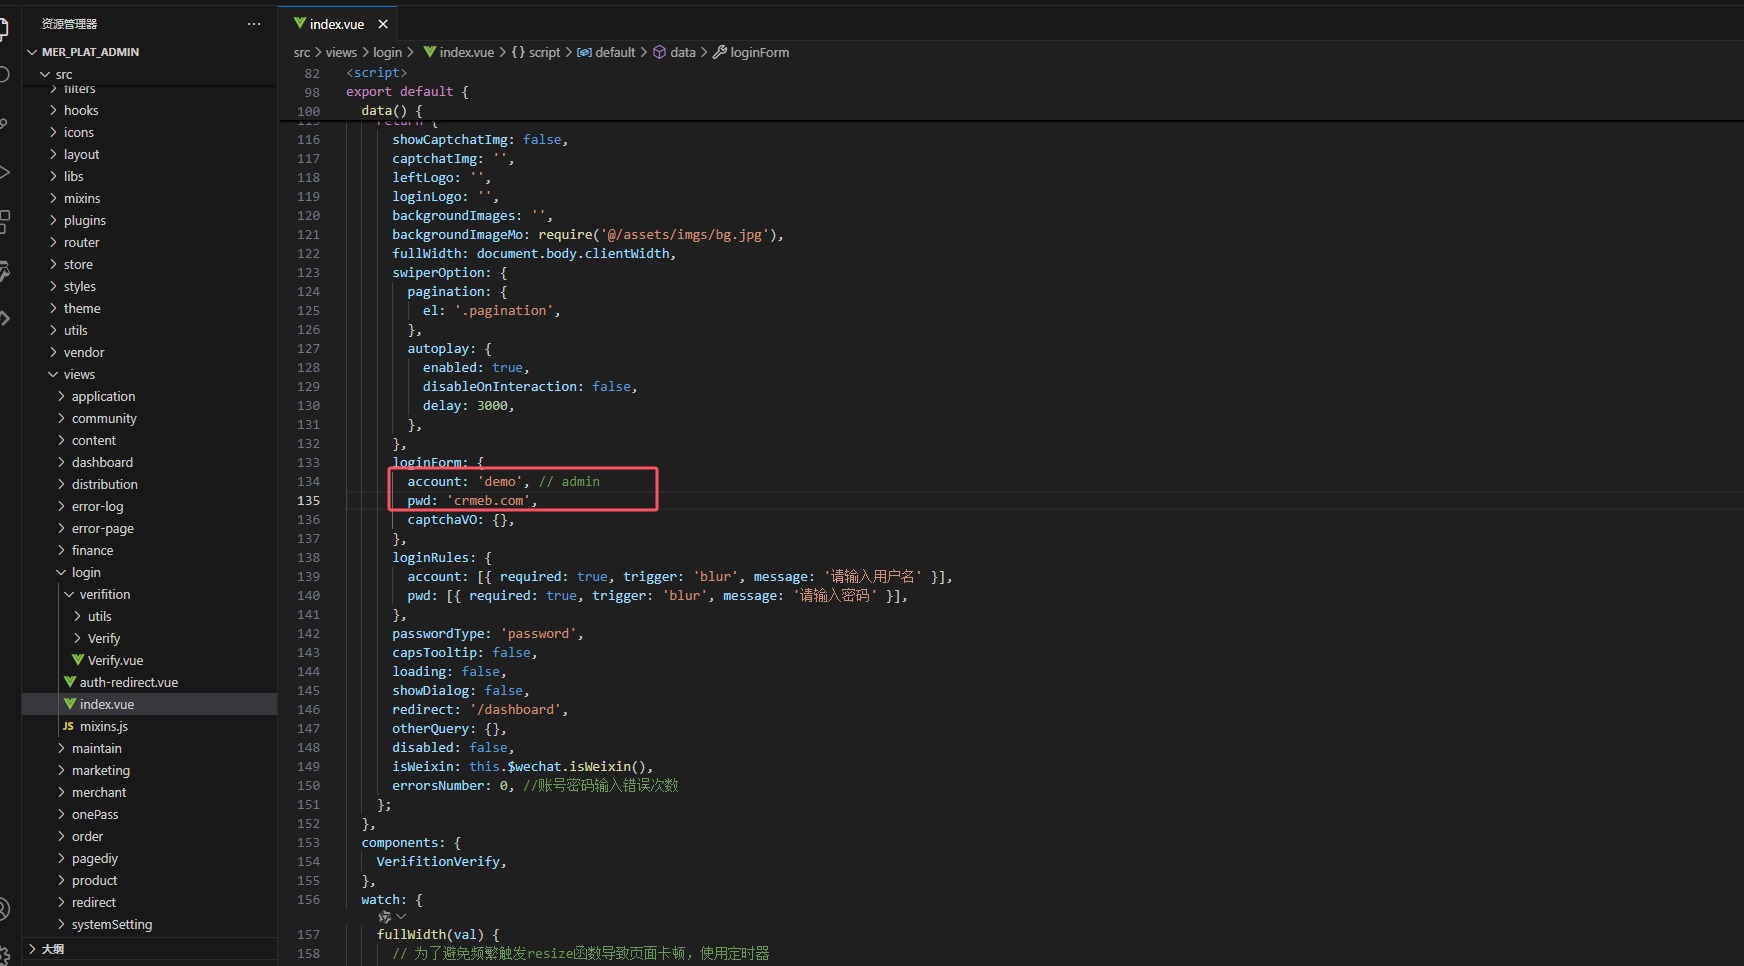Expand the 大纲 outline section

click(33, 949)
